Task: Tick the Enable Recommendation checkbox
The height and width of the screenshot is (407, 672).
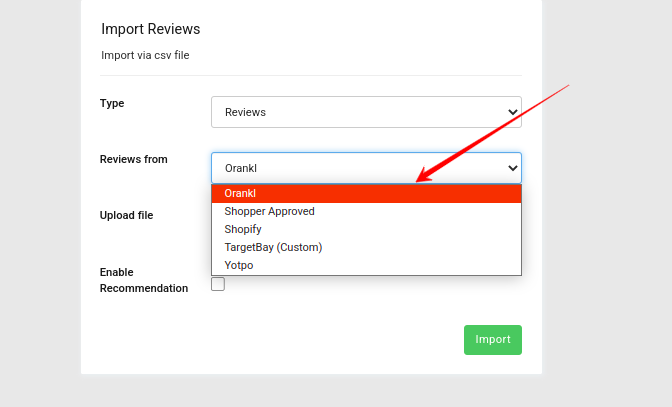Action: pos(218,284)
